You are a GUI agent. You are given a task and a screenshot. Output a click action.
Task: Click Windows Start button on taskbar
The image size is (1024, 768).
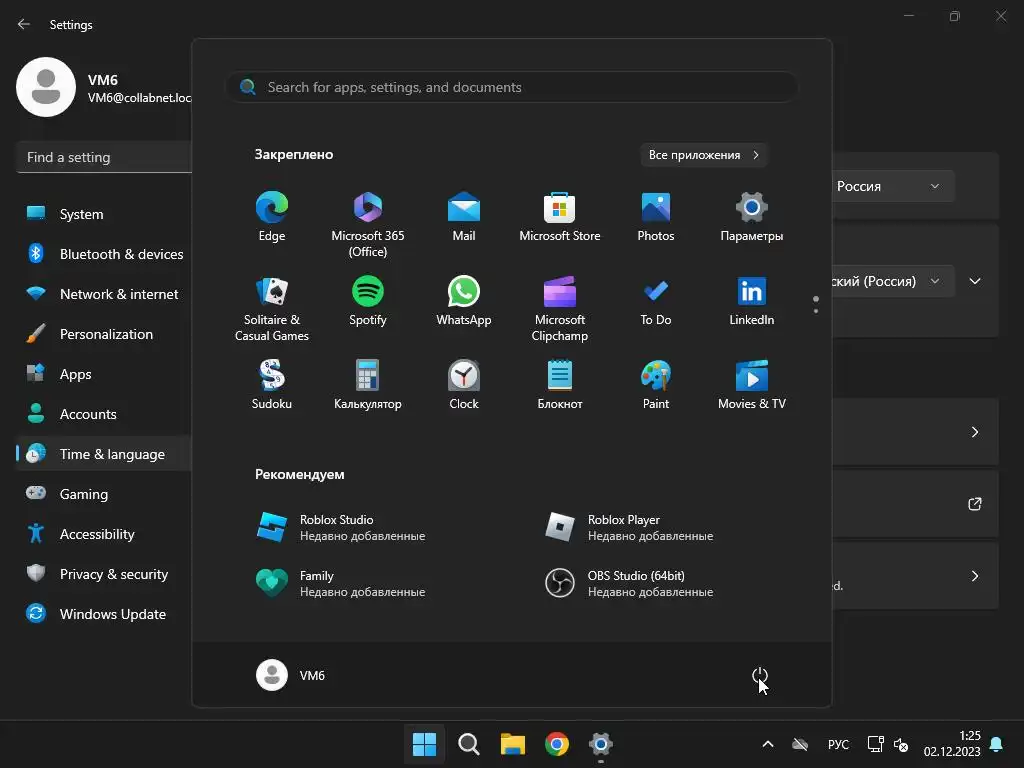tap(424, 744)
